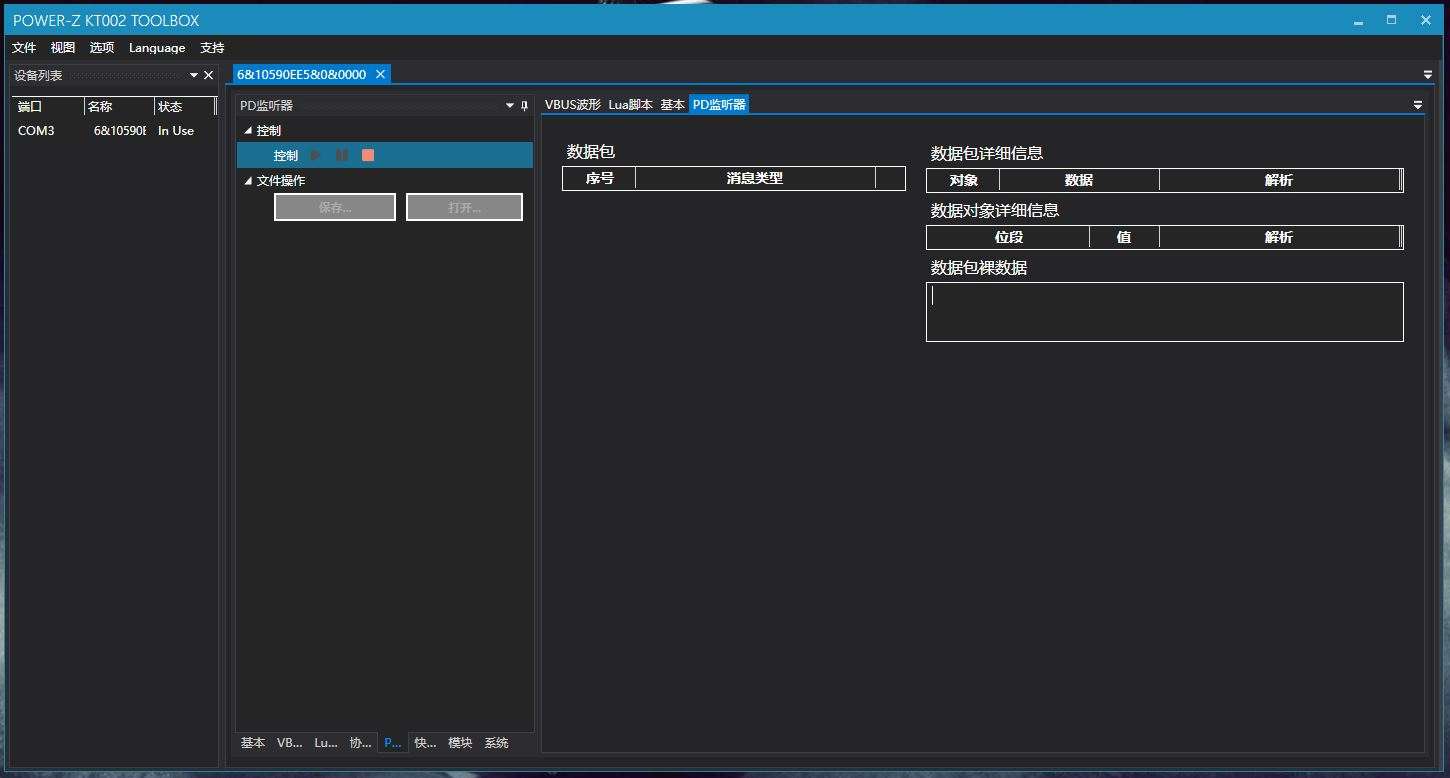Close the 设备列表 panel

208,75
